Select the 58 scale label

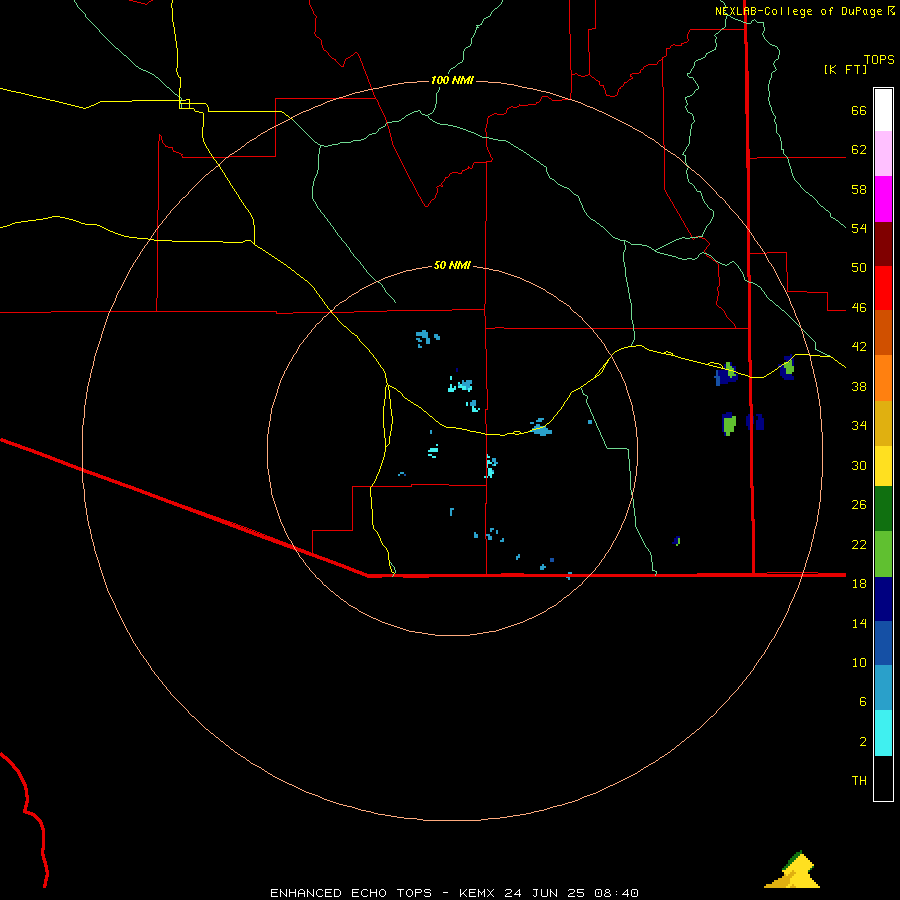(x=859, y=189)
